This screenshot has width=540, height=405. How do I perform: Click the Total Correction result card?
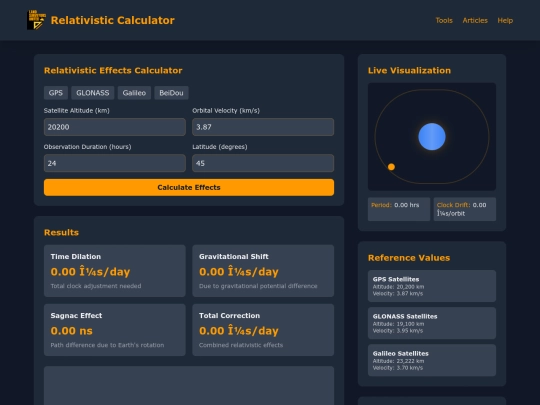click(263, 330)
